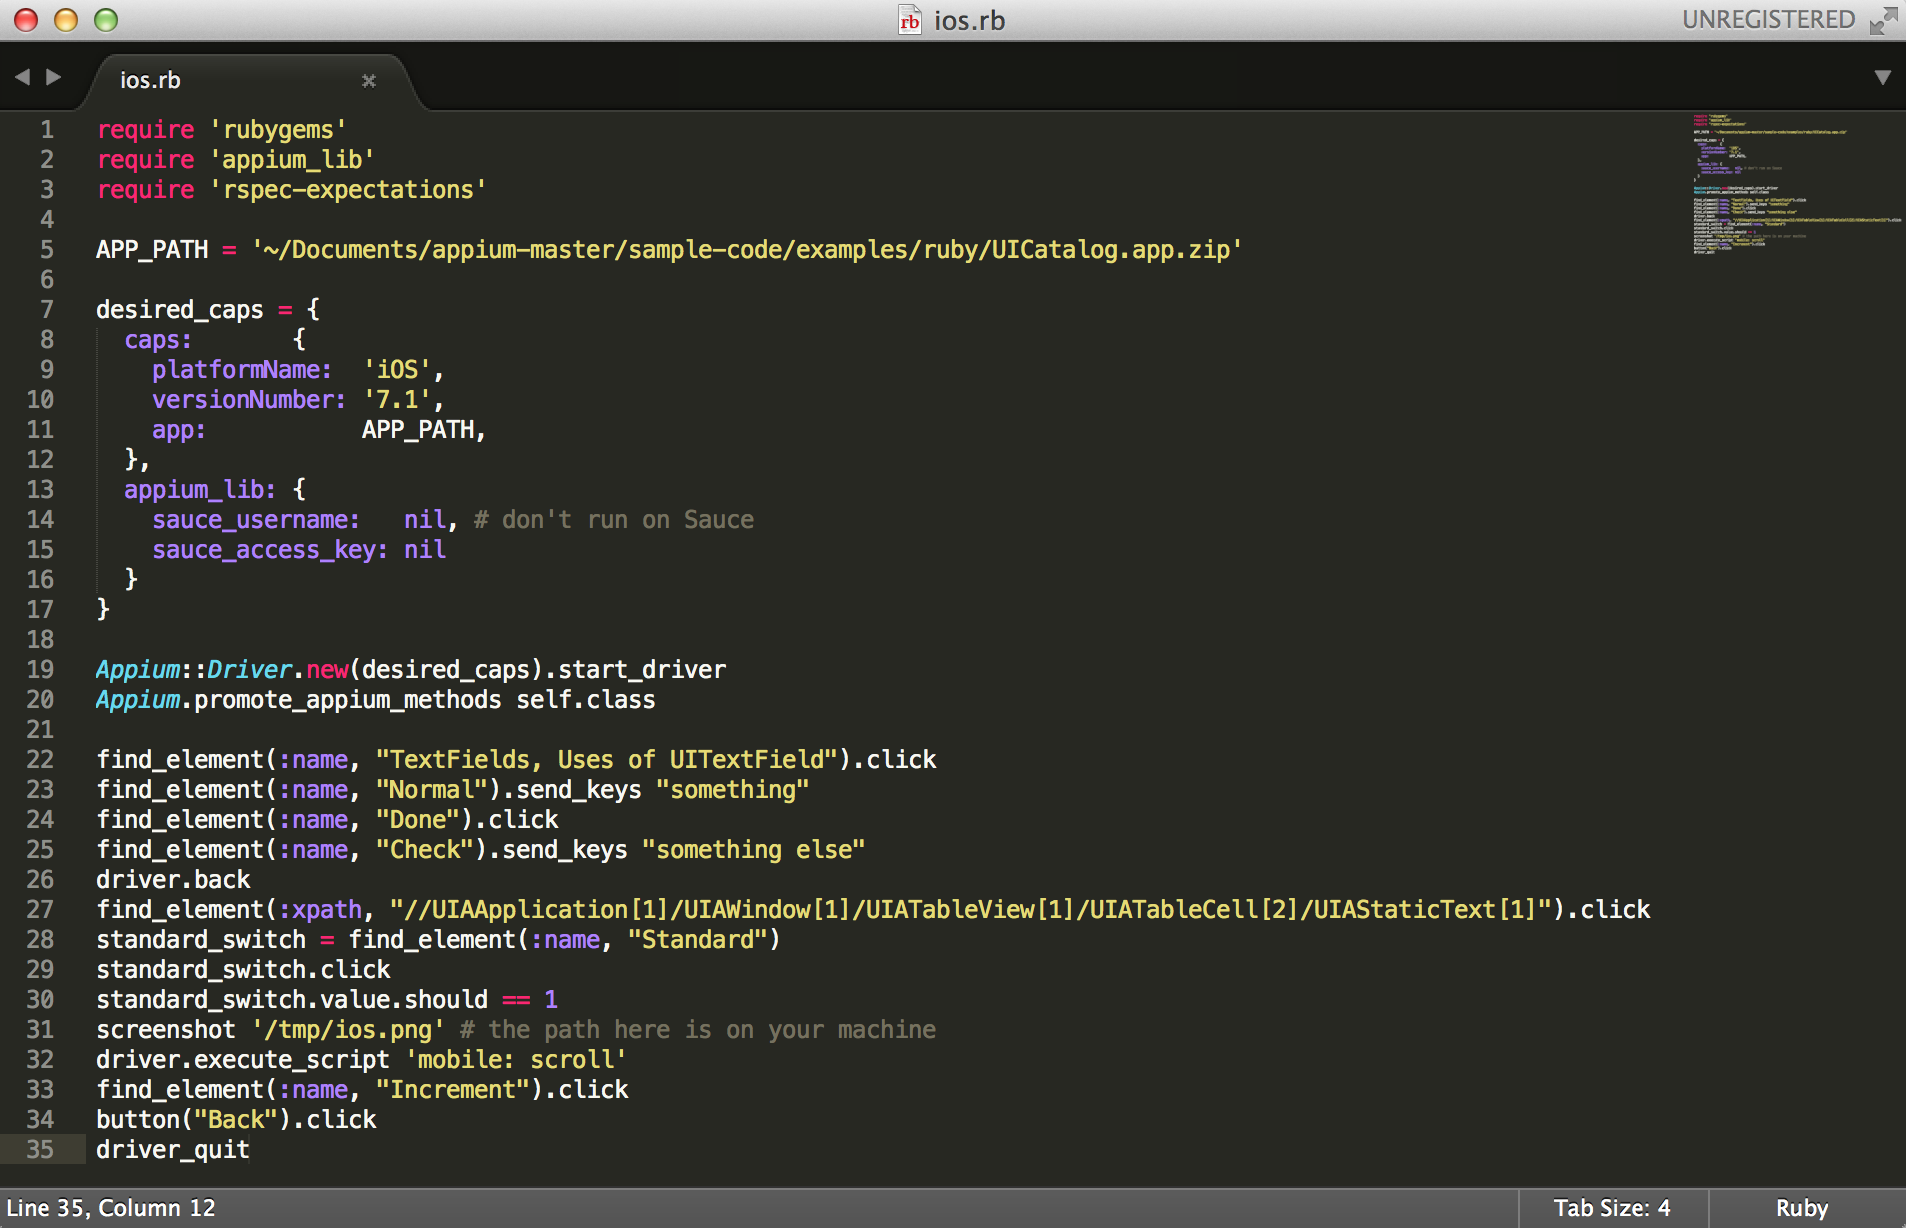Click the UNREGISTERED label
The image size is (1906, 1228).
tap(1768, 19)
